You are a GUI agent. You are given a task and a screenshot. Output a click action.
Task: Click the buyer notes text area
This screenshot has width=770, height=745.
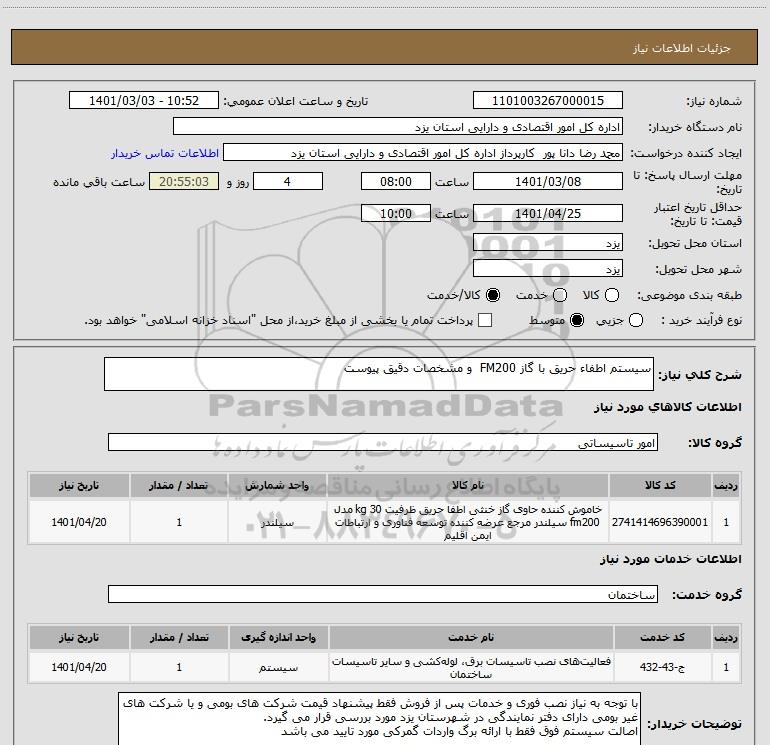tap(379, 719)
